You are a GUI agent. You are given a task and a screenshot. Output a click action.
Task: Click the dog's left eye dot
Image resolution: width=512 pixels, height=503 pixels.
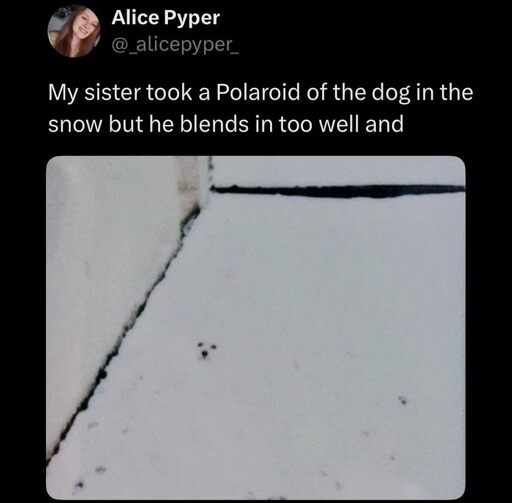201,344
